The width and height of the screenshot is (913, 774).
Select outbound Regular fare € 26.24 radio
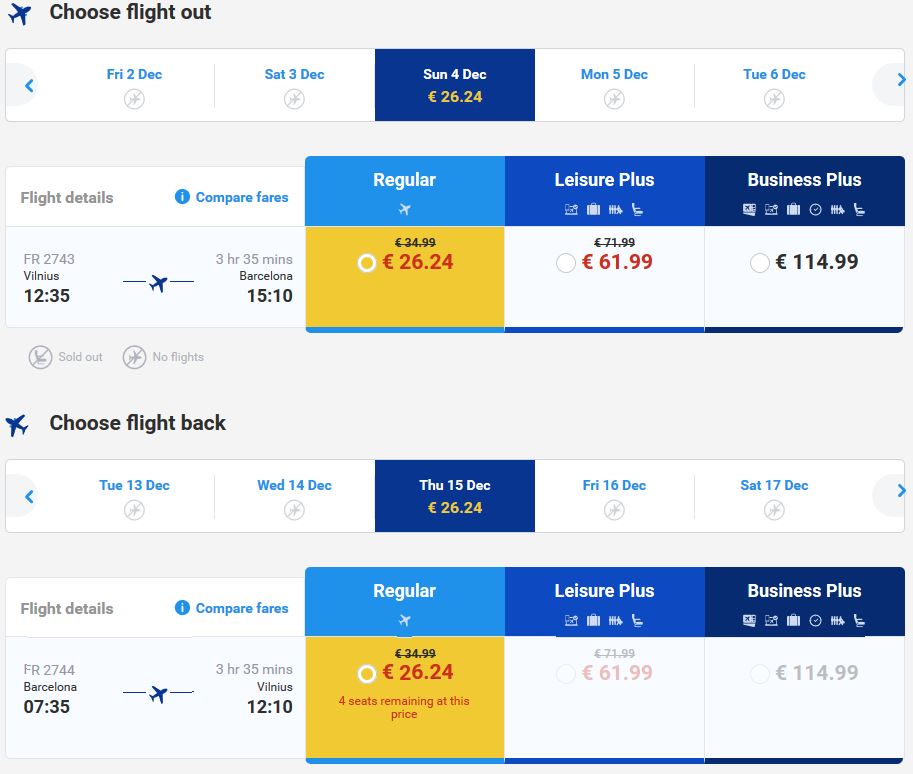tap(367, 263)
